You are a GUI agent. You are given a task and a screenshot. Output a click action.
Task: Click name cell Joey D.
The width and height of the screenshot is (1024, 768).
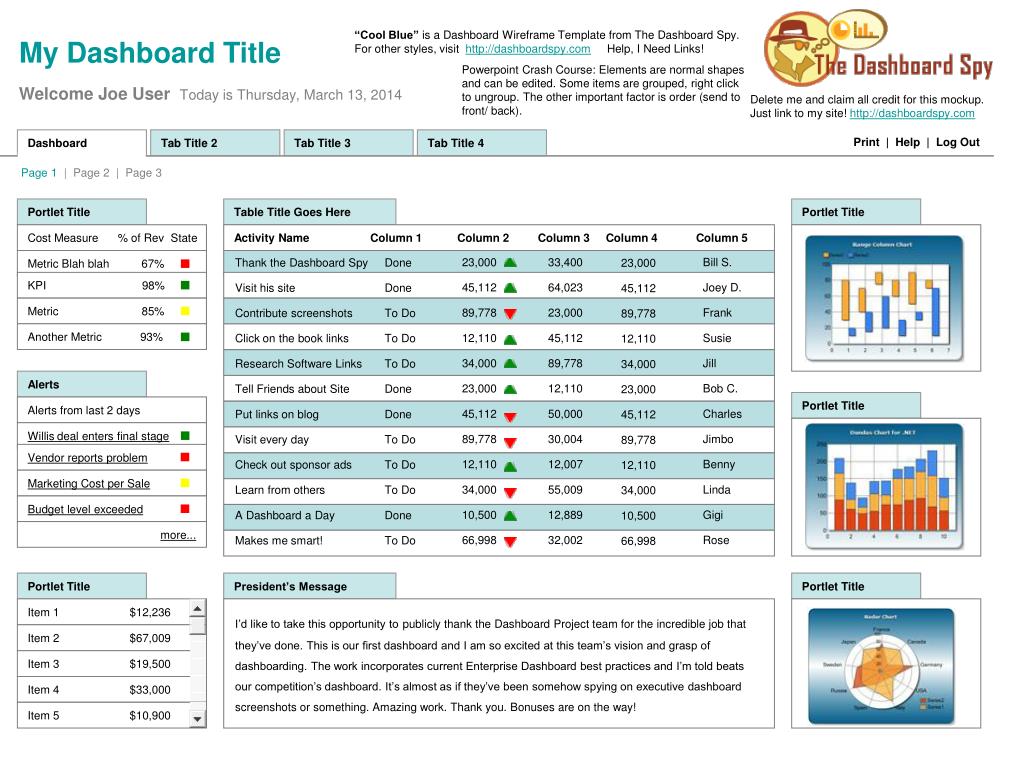722,288
